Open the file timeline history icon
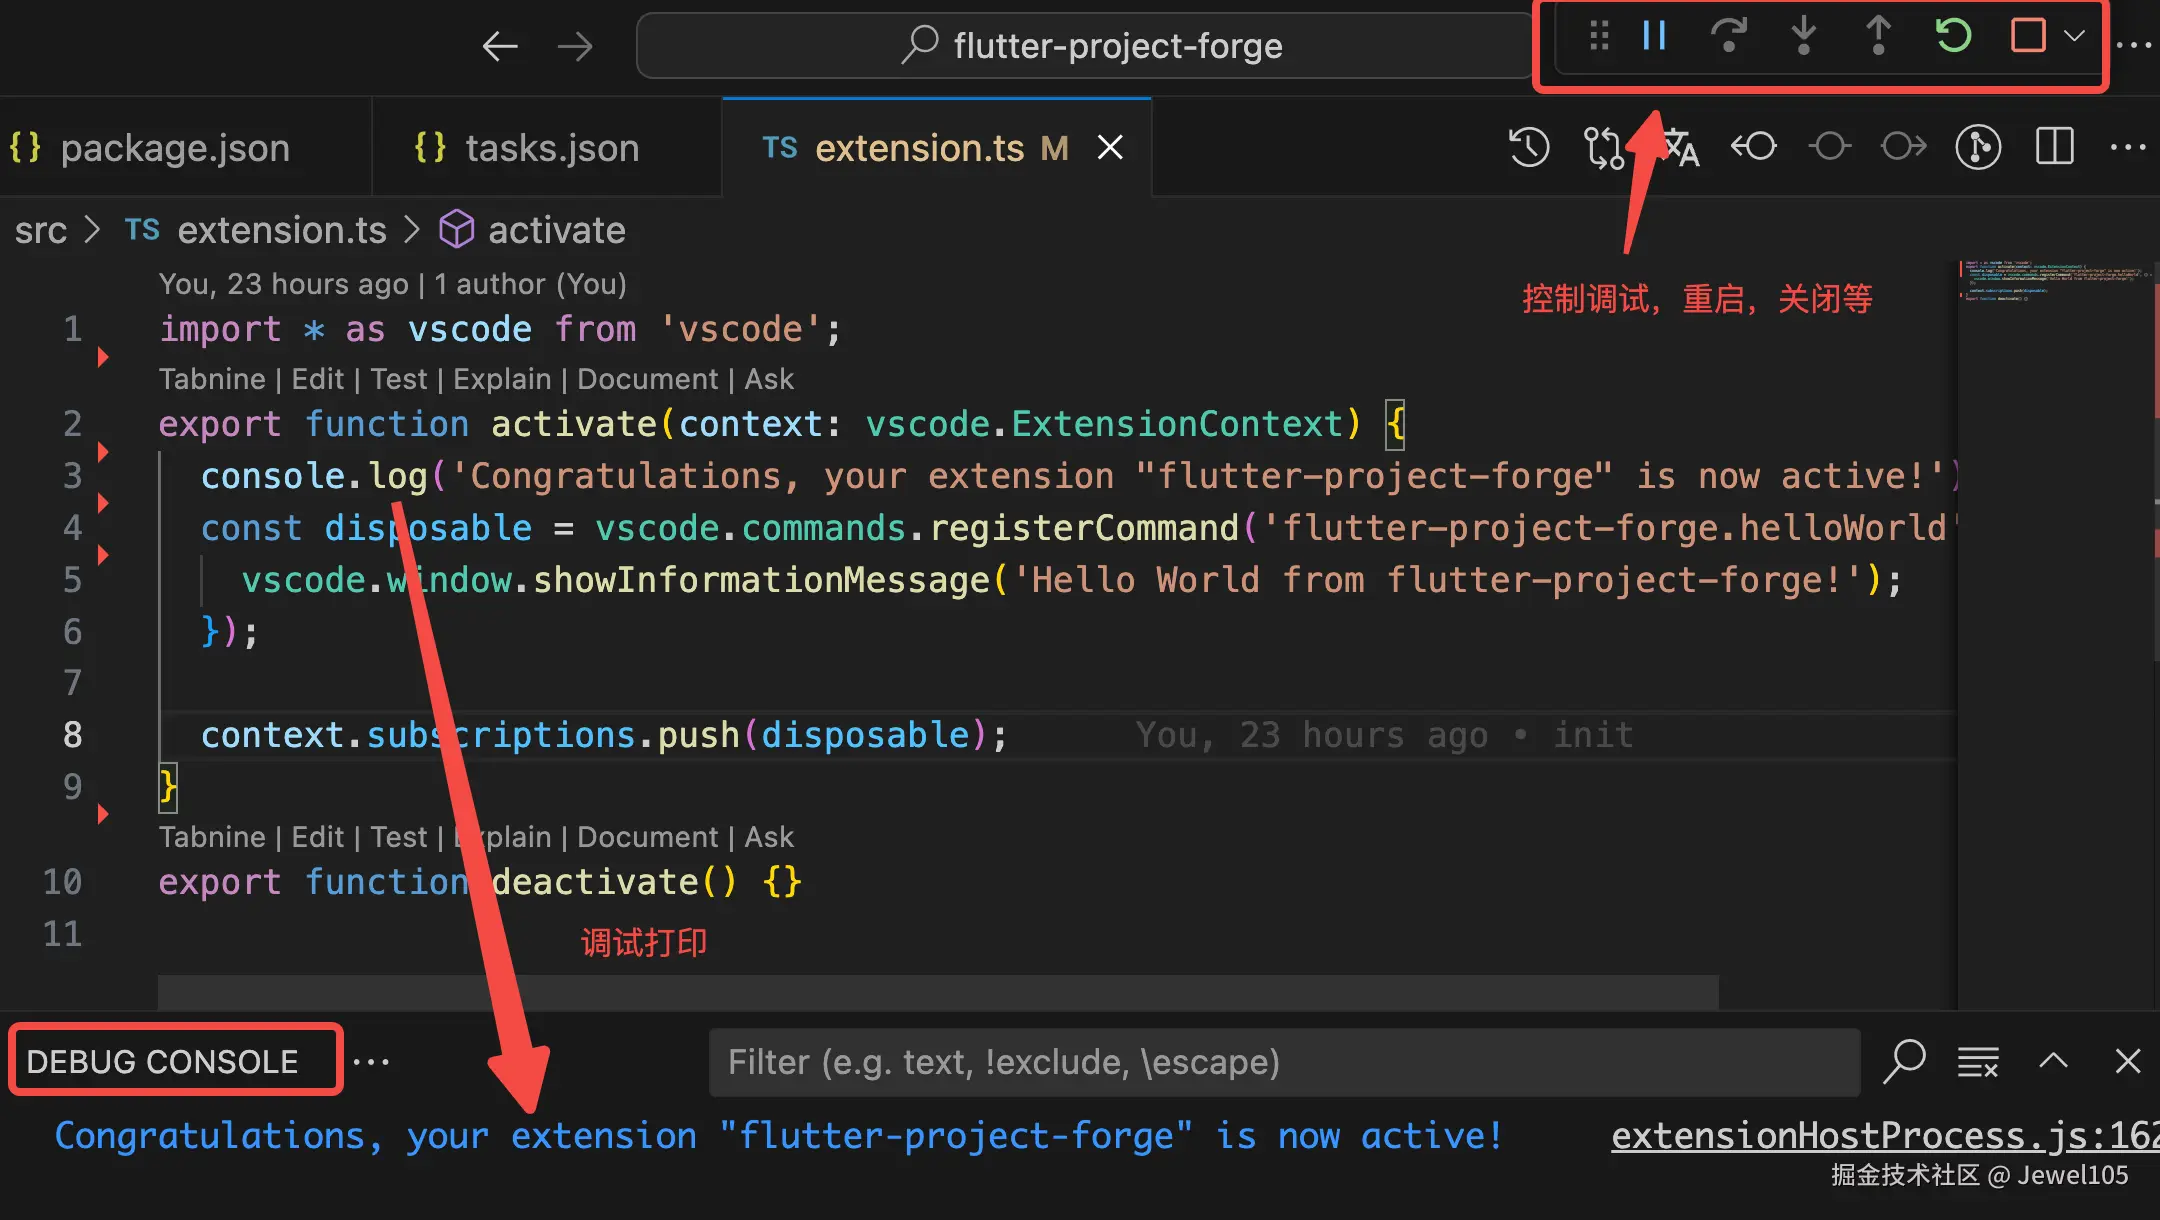The image size is (2160, 1220). (x=1529, y=148)
